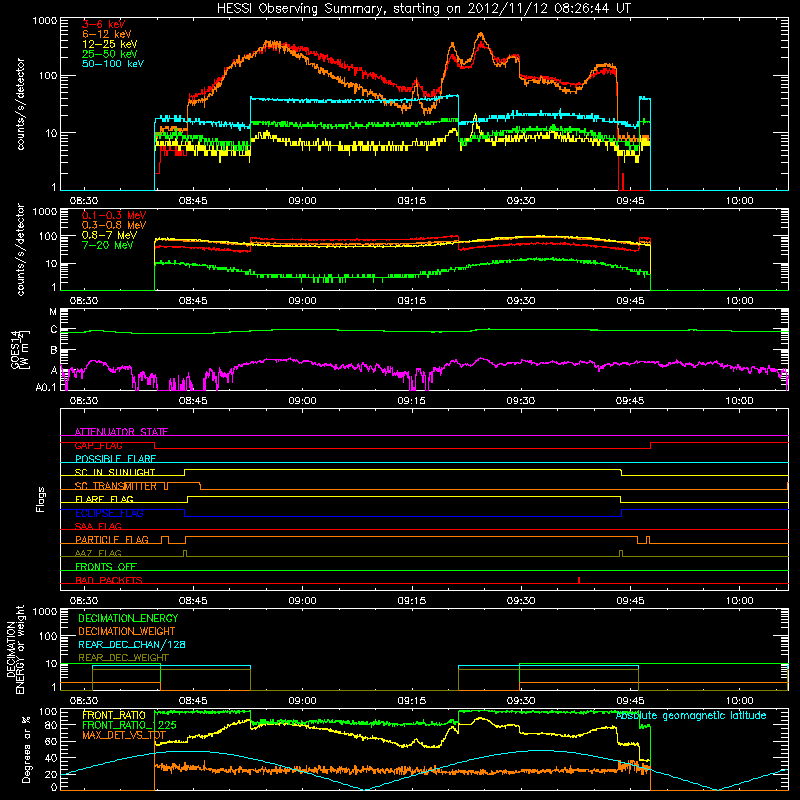Click the 09:30 tick under the GOES panel
This screenshot has width=800, height=800.
521,401
